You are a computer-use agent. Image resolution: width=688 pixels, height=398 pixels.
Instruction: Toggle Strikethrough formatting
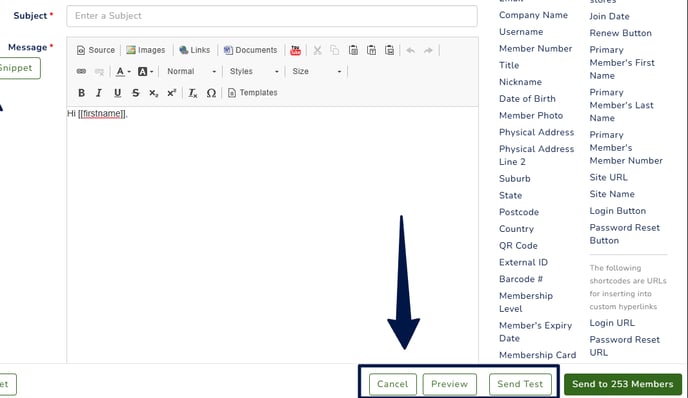coord(135,93)
